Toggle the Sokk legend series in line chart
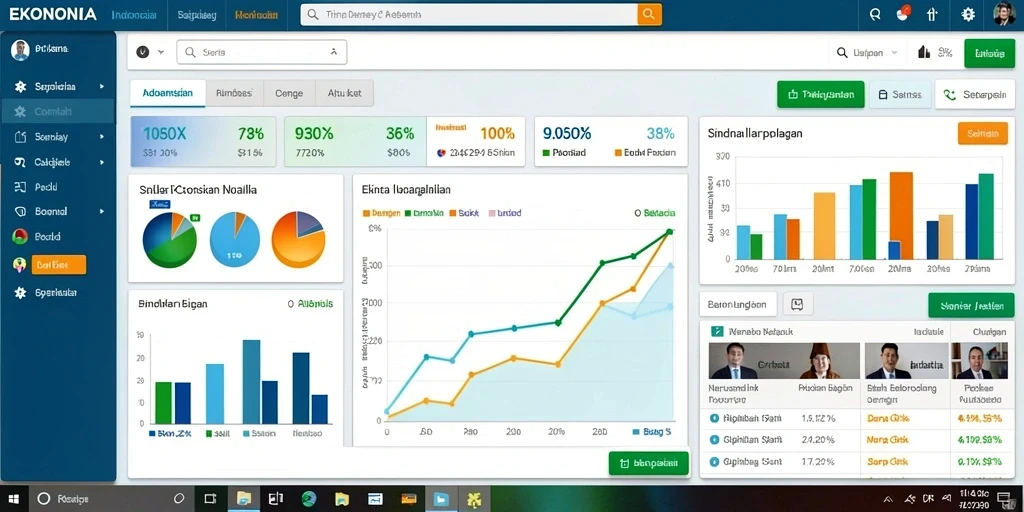This screenshot has width=1024, height=512. [x=464, y=213]
